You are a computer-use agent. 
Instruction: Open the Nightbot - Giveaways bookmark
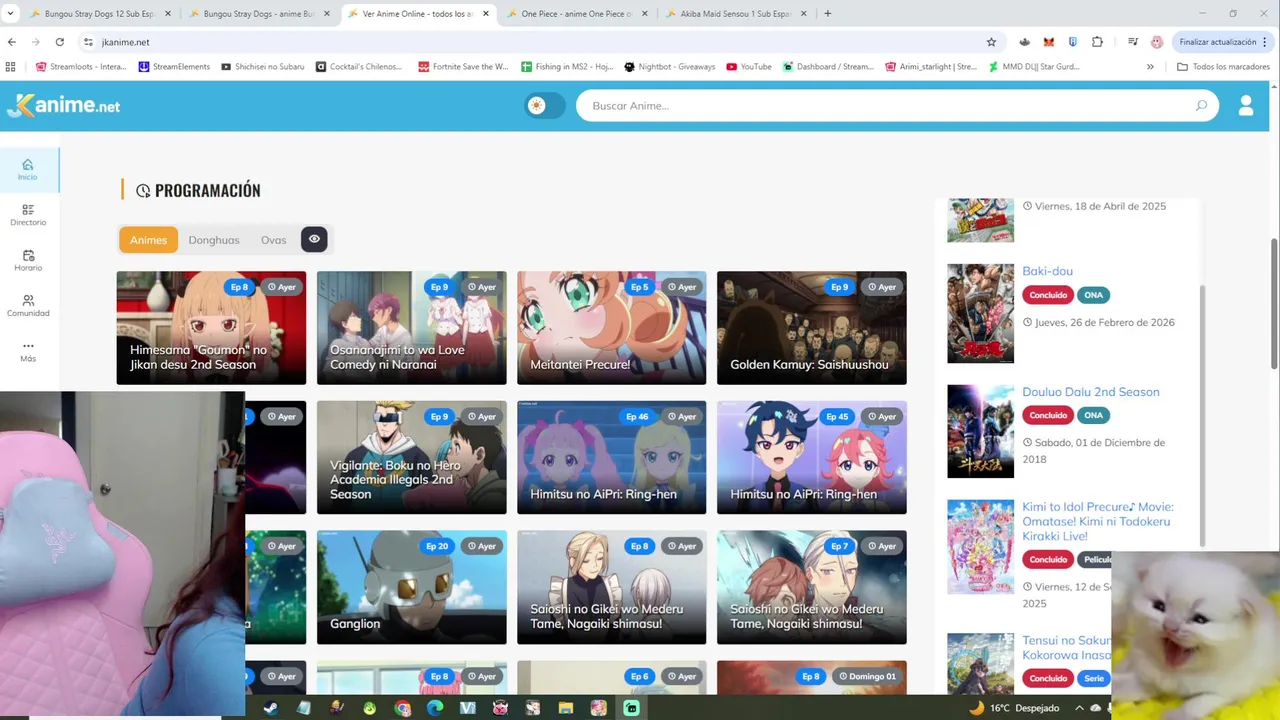(x=670, y=67)
